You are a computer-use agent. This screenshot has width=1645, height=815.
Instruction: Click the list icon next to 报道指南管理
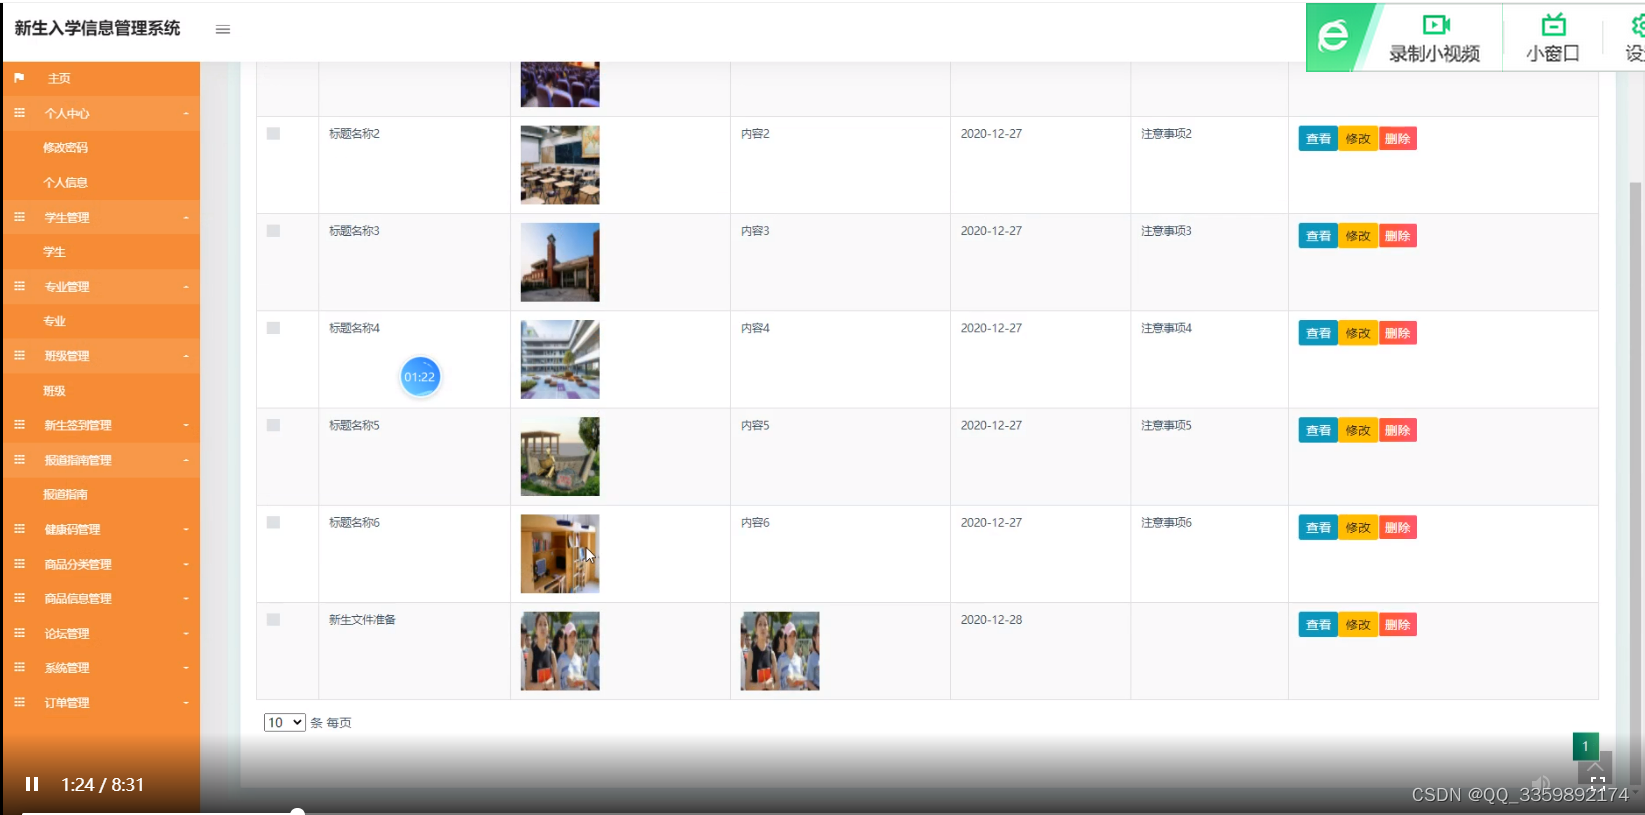[19, 460]
